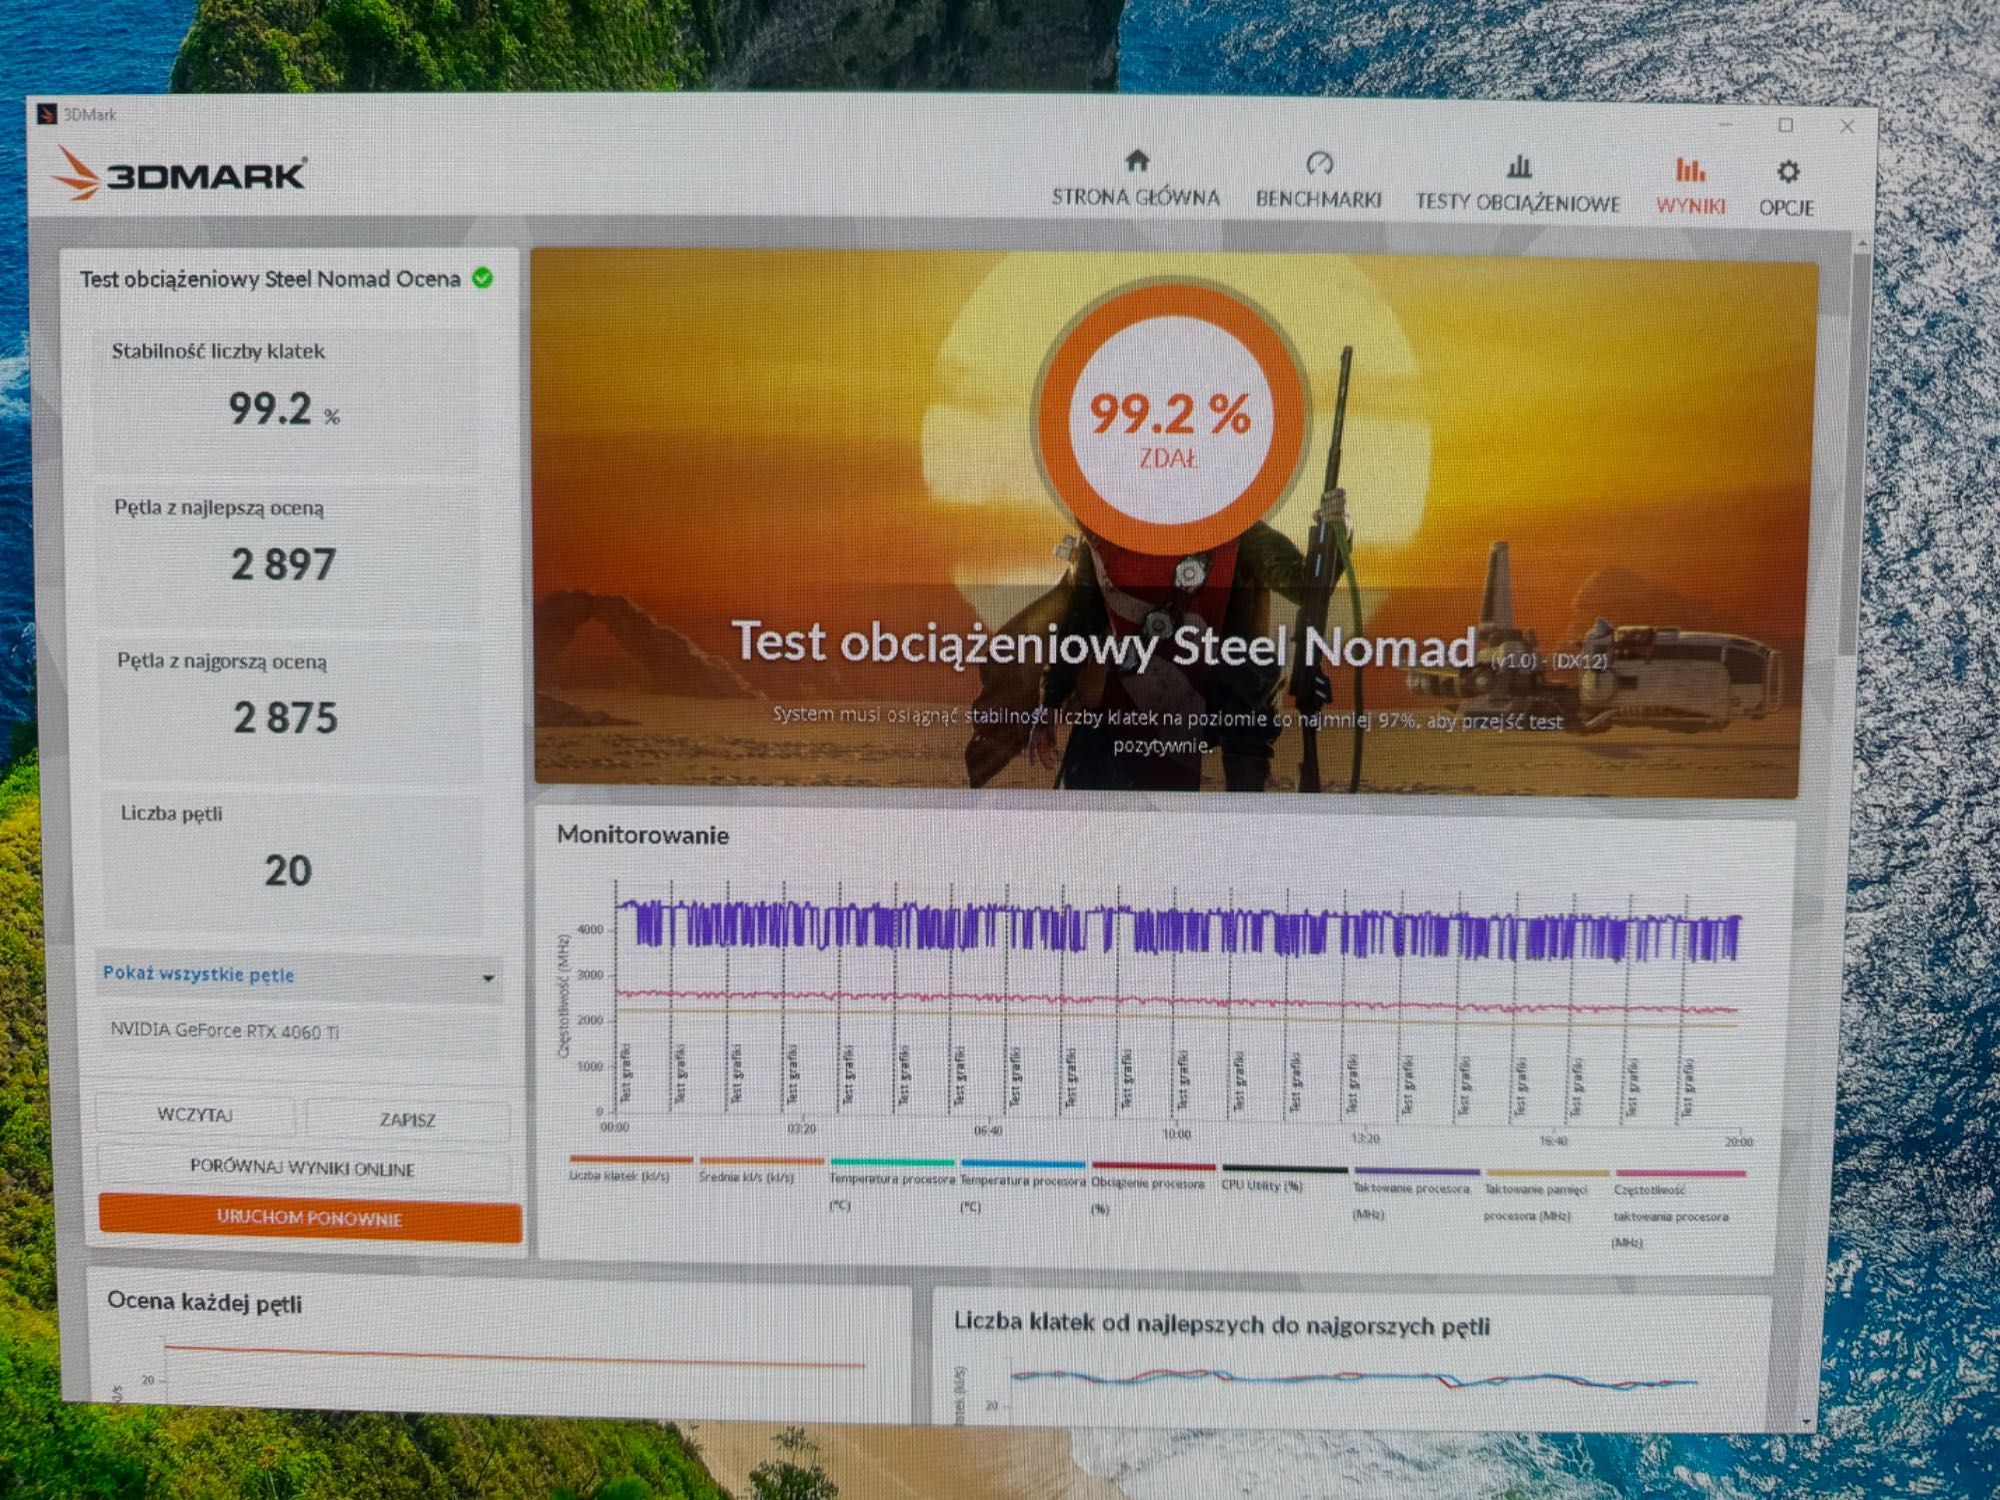Toggle Obciążenie procesora (%) legend

coord(1152,1187)
